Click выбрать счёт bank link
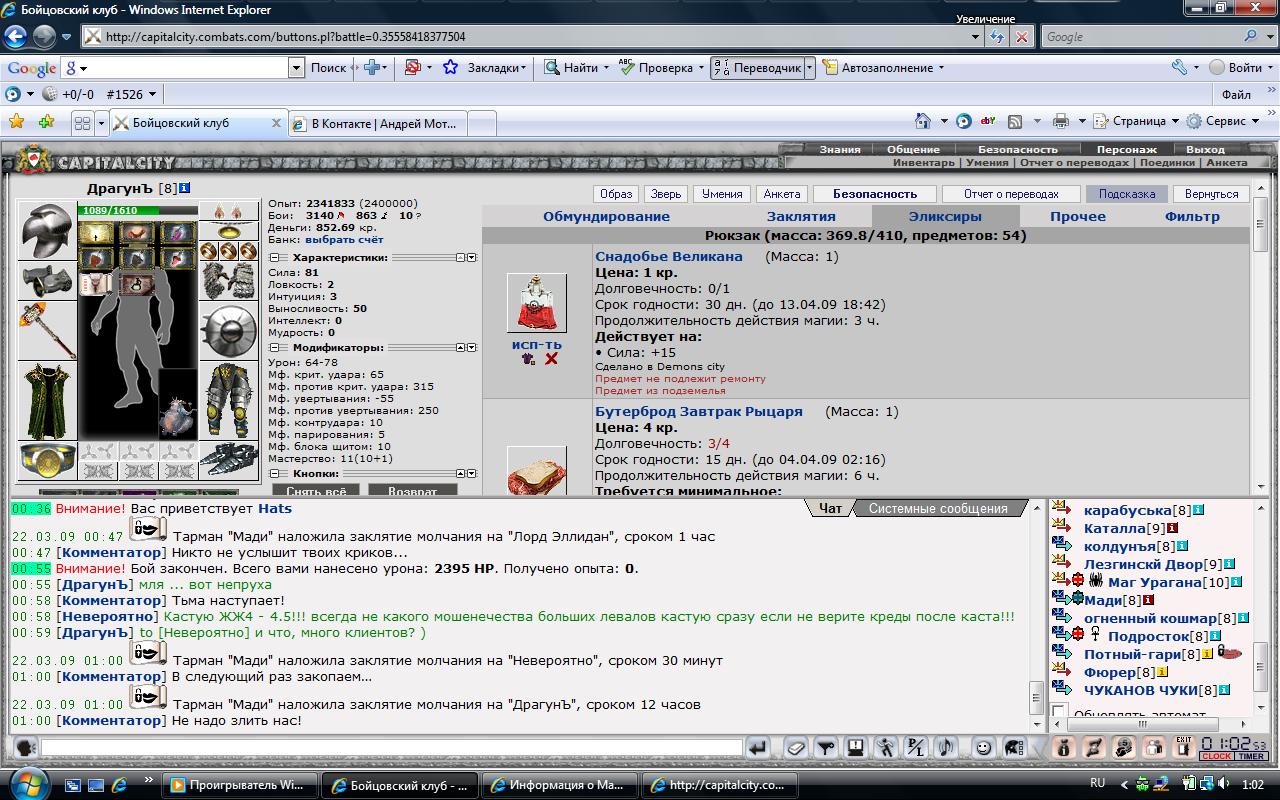 pos(344,240)
